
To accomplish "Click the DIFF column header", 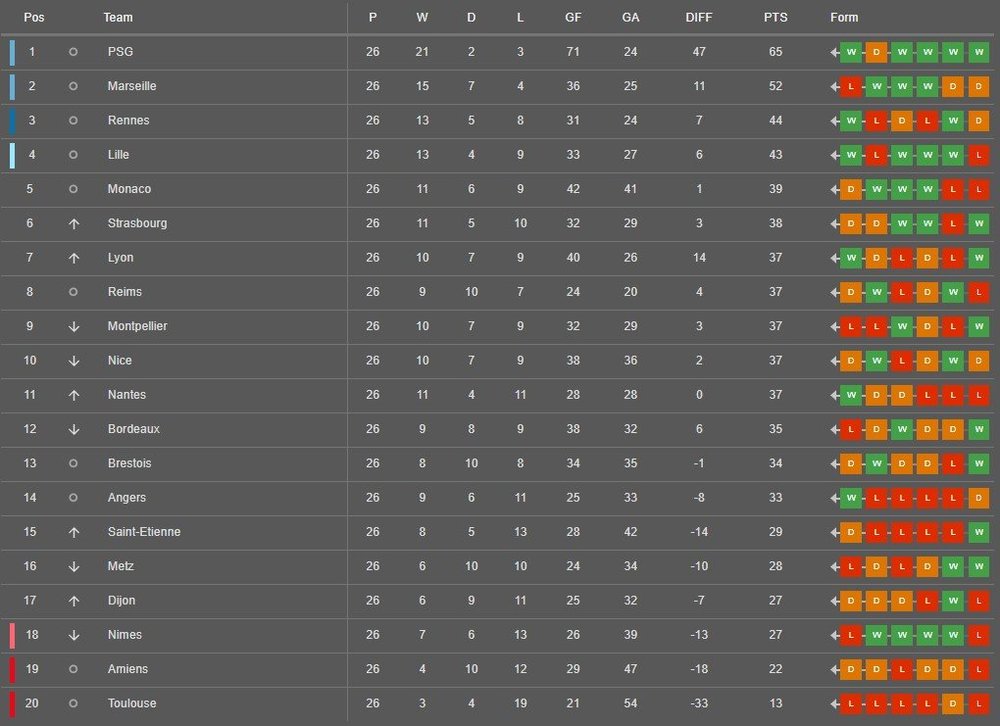I will click(700, 17).
